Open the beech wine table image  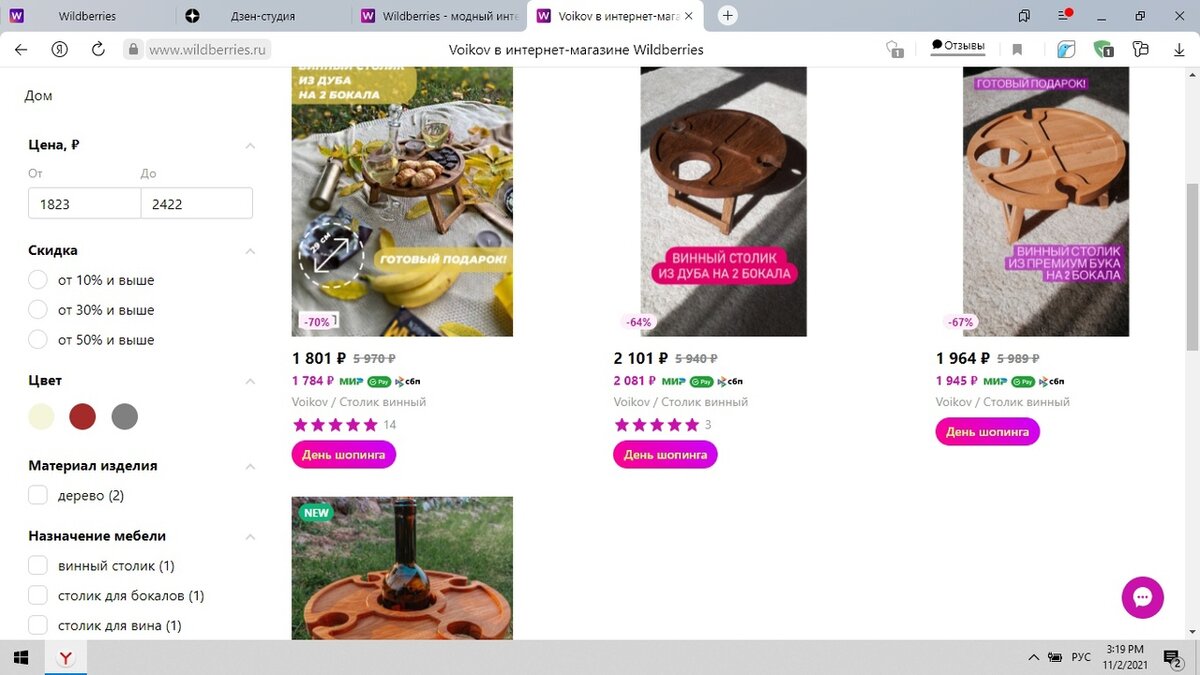tap(1046, 201)
